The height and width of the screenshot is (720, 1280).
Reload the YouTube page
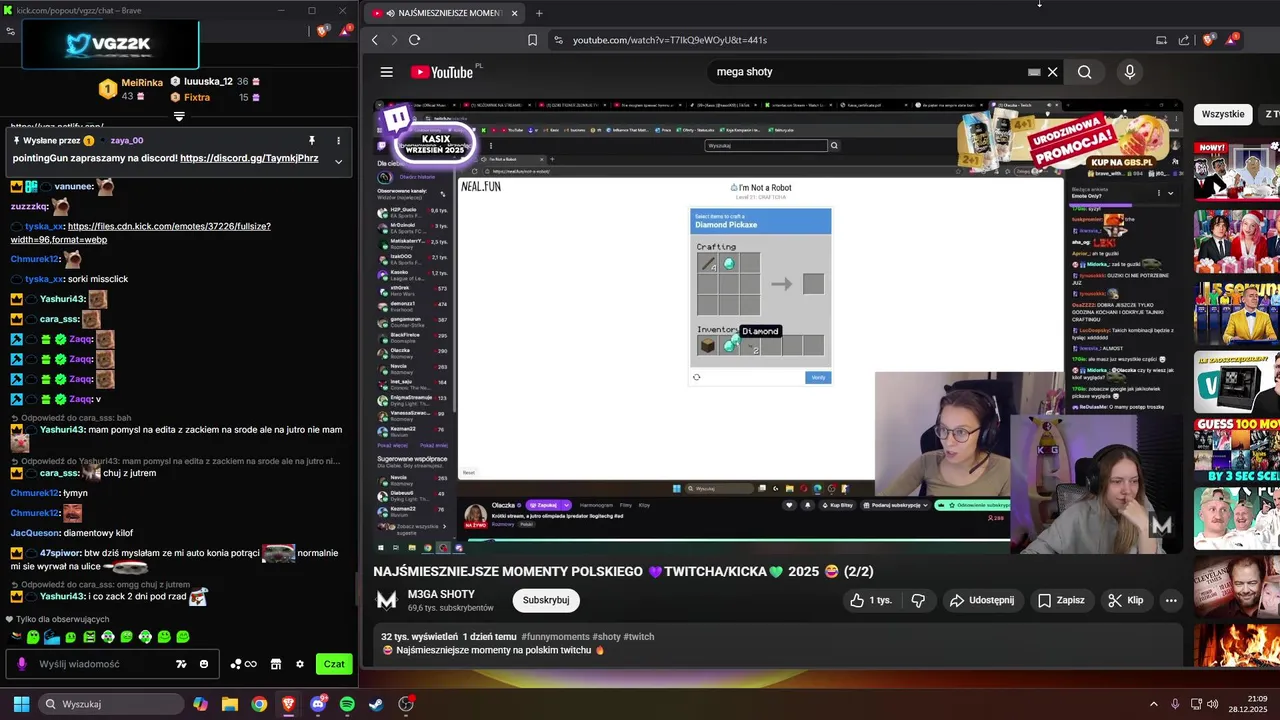click(414, 40)
